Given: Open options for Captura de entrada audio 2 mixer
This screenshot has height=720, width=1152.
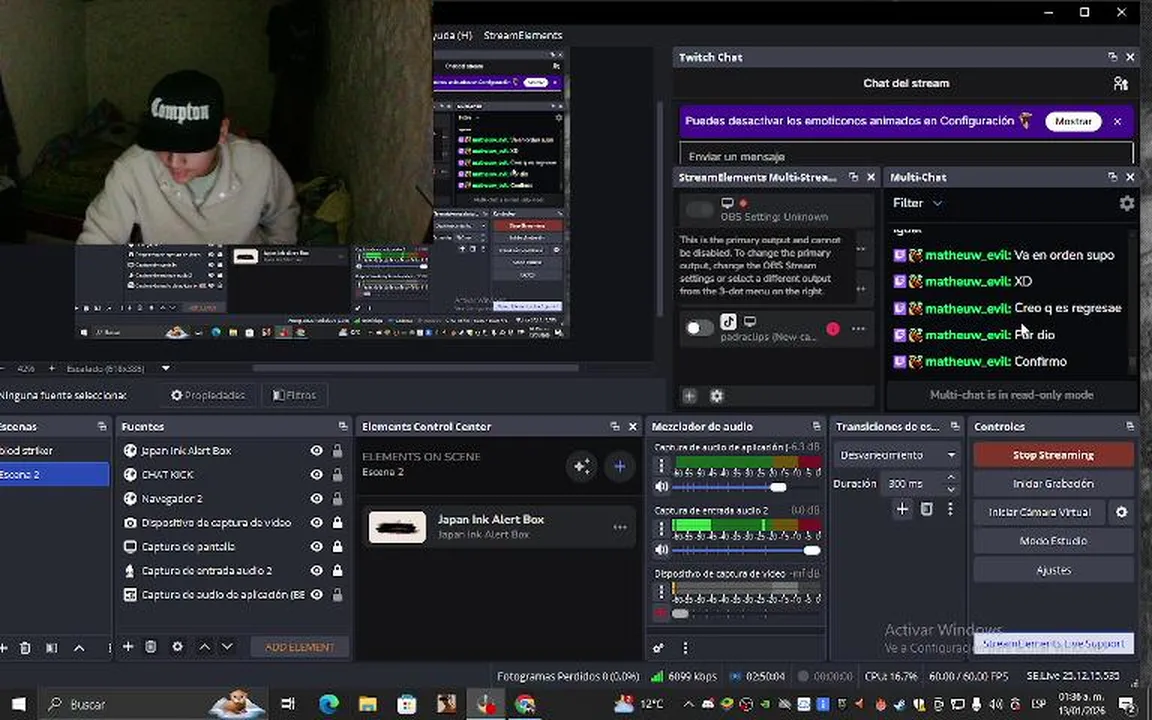Looking at the screenshot, I should 660,528.
